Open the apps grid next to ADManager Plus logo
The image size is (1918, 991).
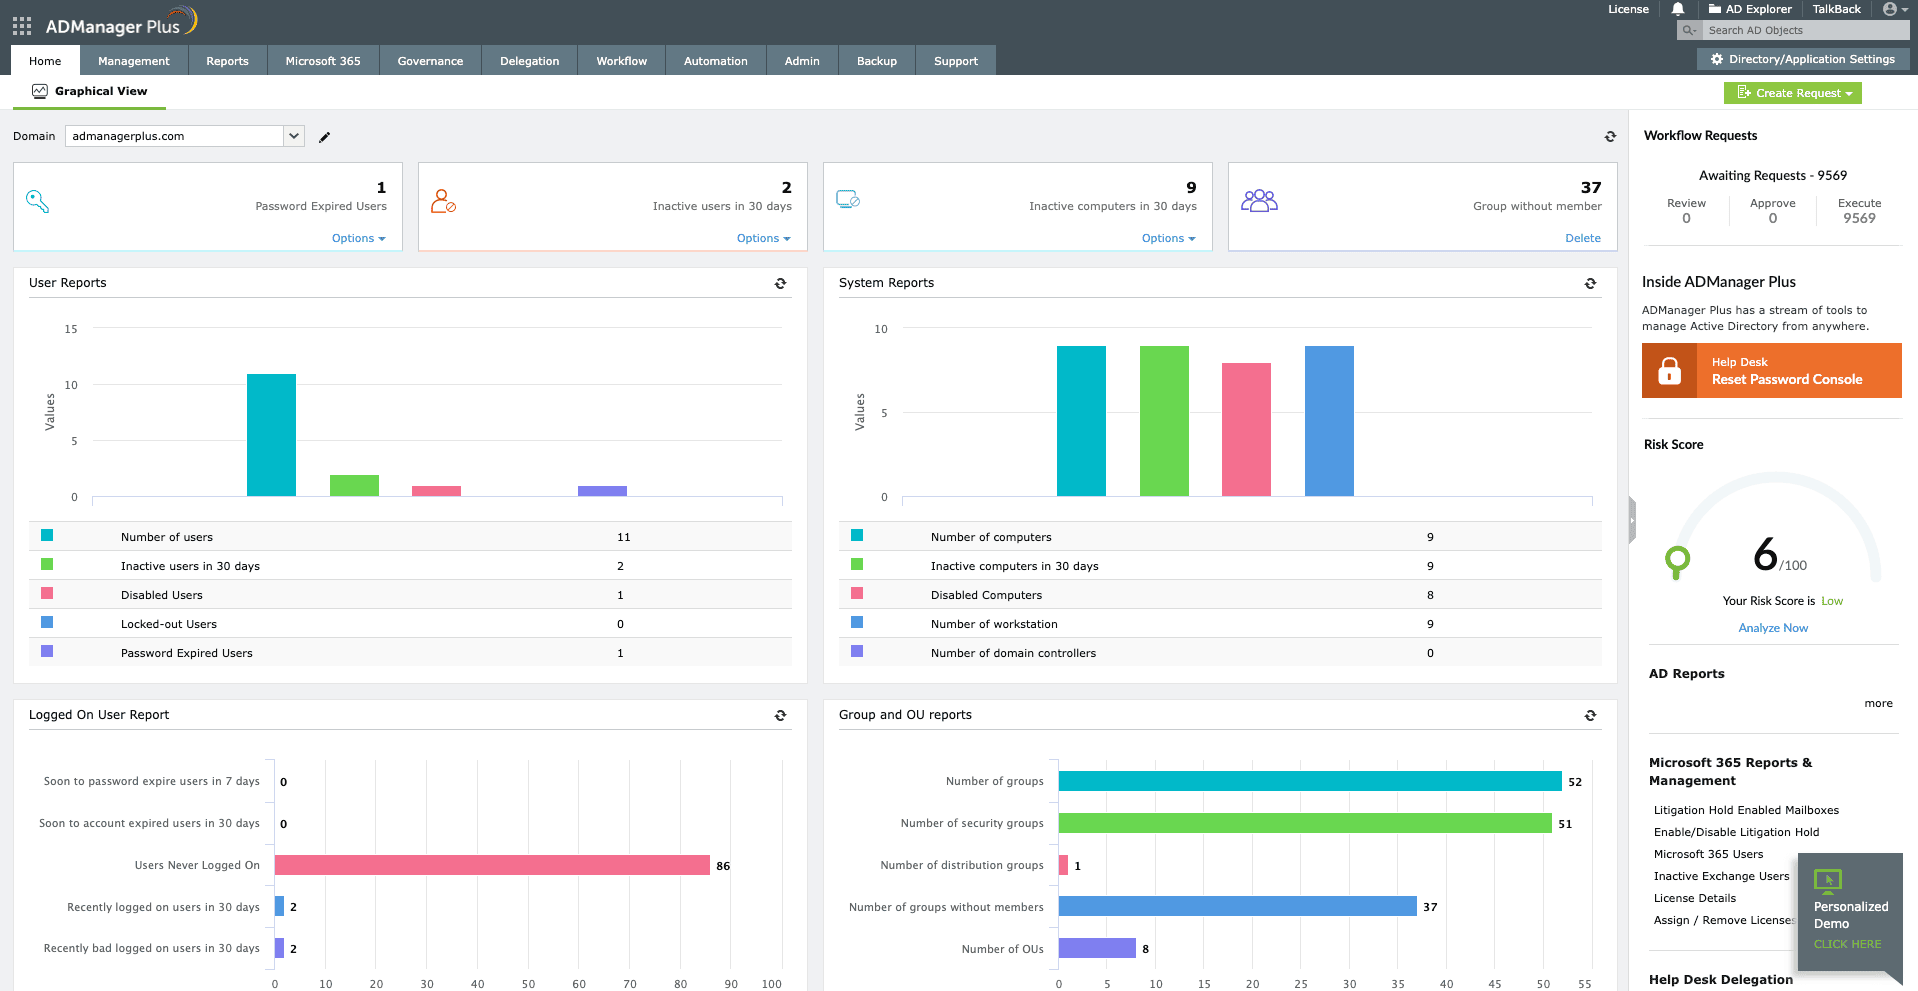click(21, 25)
